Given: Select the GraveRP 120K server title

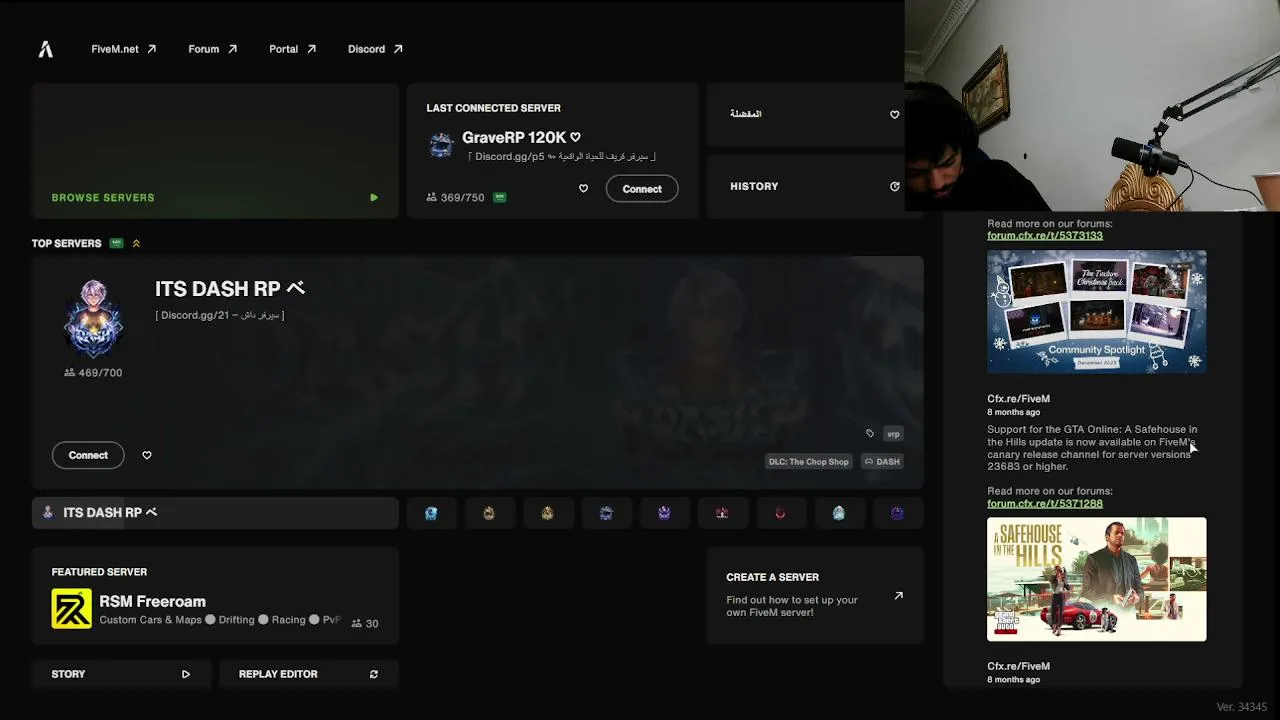Looking at the screenshot, I should click(514, 137).
